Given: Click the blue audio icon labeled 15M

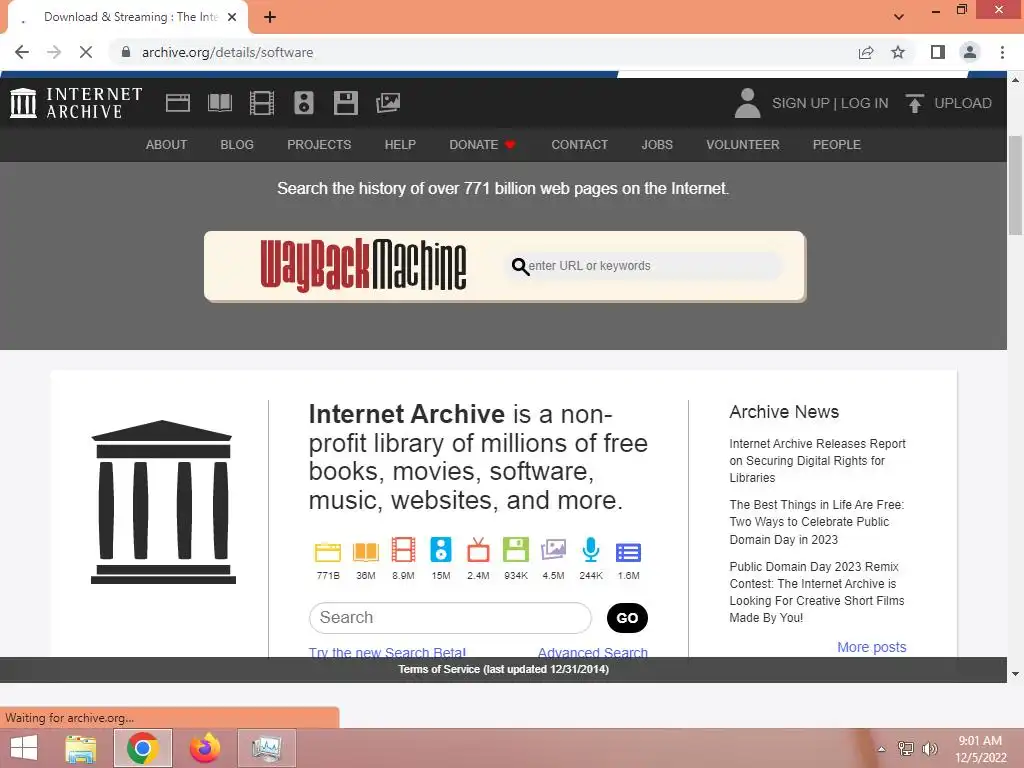Looking at the screenshot, I should 441,550.
